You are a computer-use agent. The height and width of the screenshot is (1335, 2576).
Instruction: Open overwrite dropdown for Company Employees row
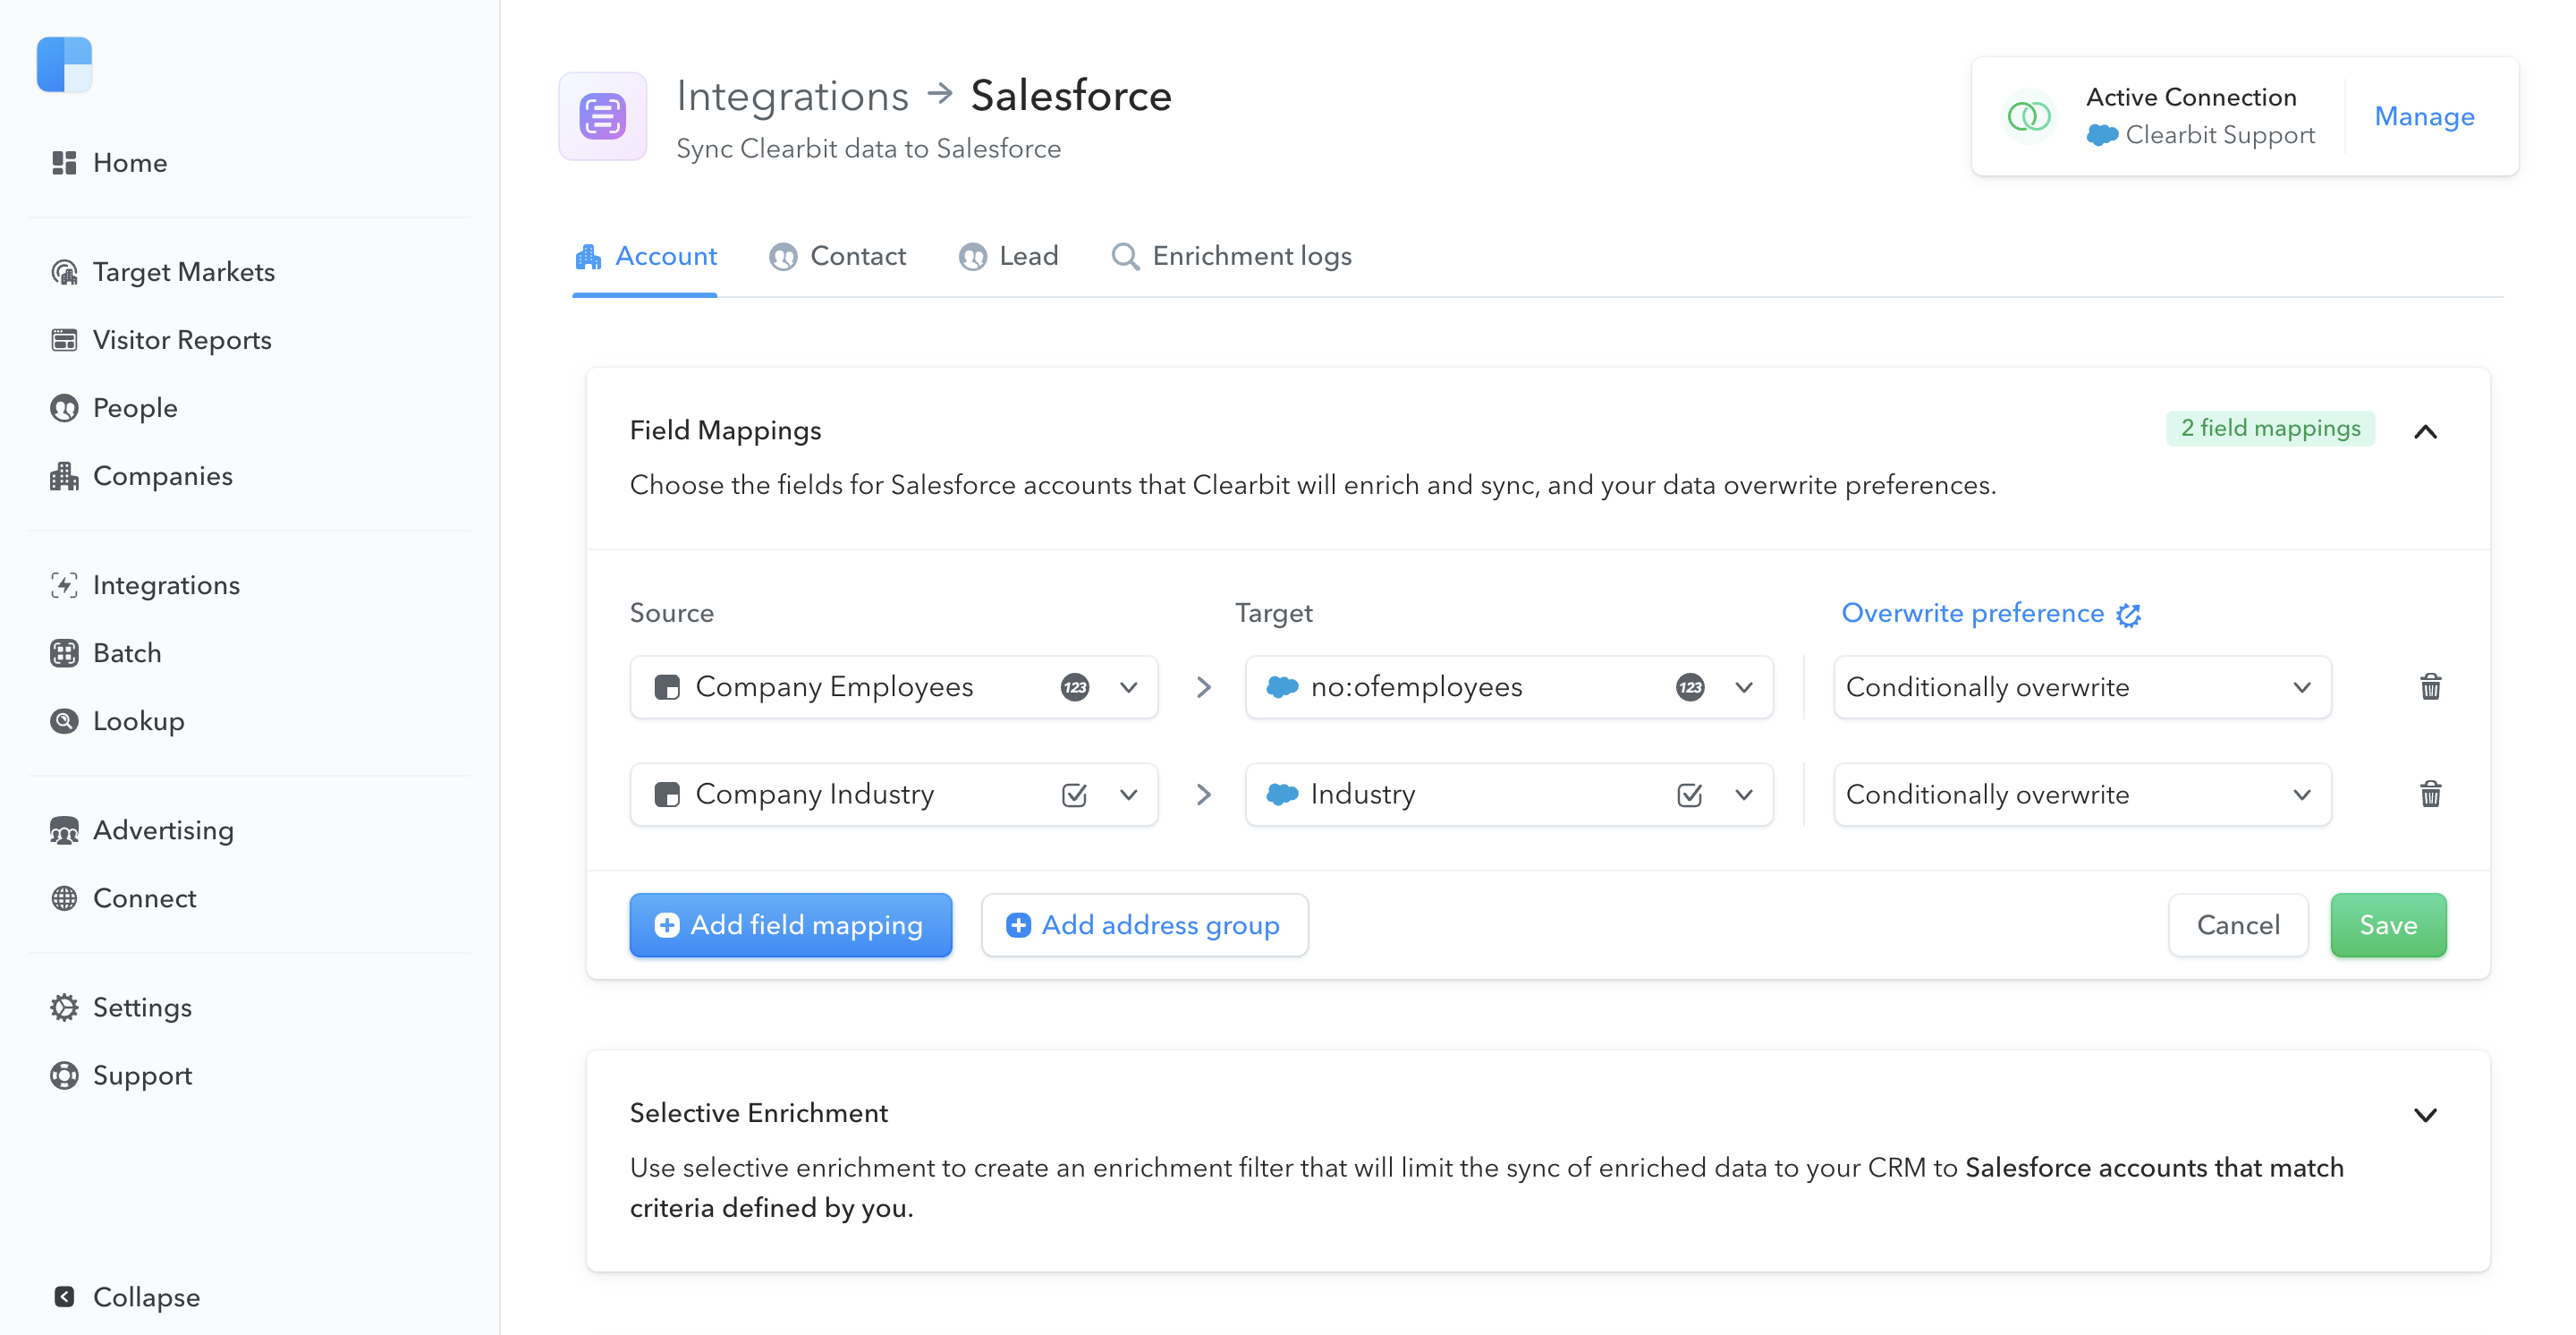pos(2082,687)
